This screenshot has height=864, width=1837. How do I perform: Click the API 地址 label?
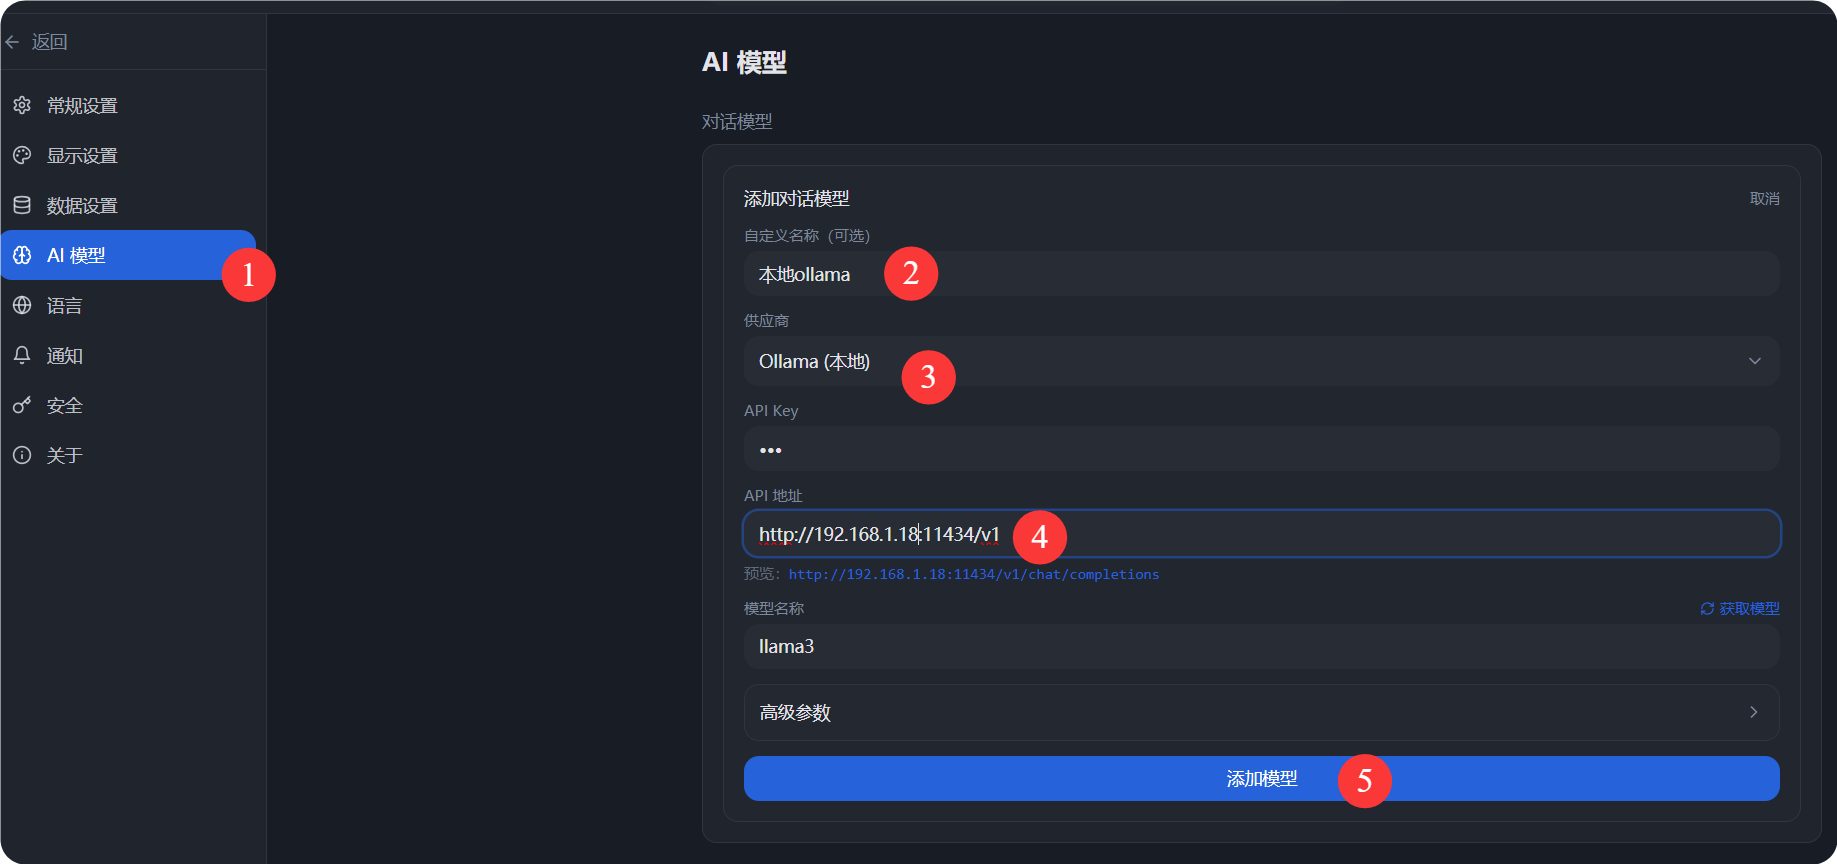773,496
